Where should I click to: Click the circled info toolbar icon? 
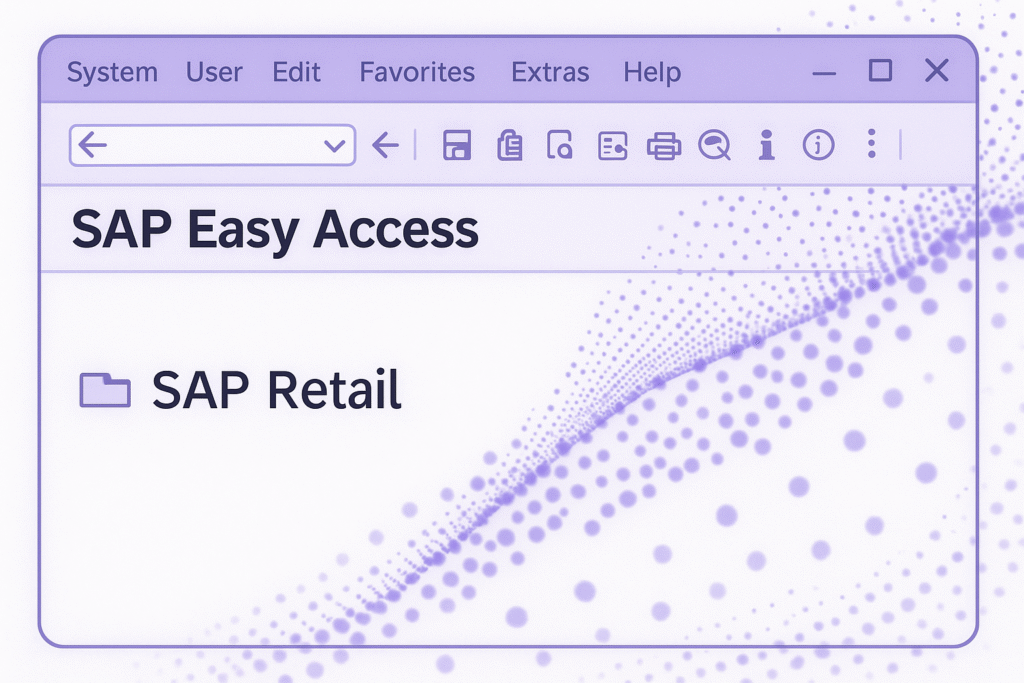[x=818, y=145]
